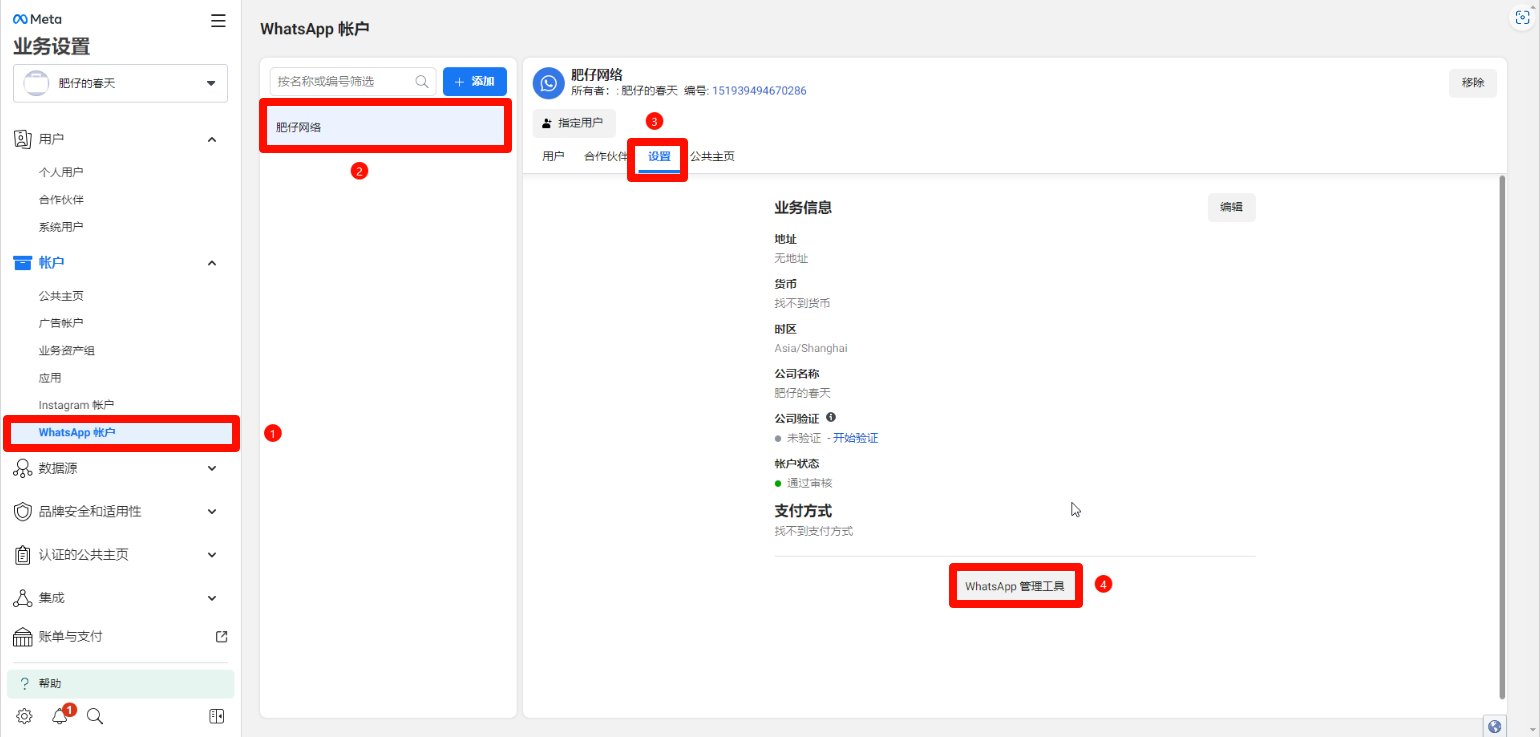Open 个人用户 in the sidebar
The height and width of the screenshot is (737, 1540).
coord(61,172)
